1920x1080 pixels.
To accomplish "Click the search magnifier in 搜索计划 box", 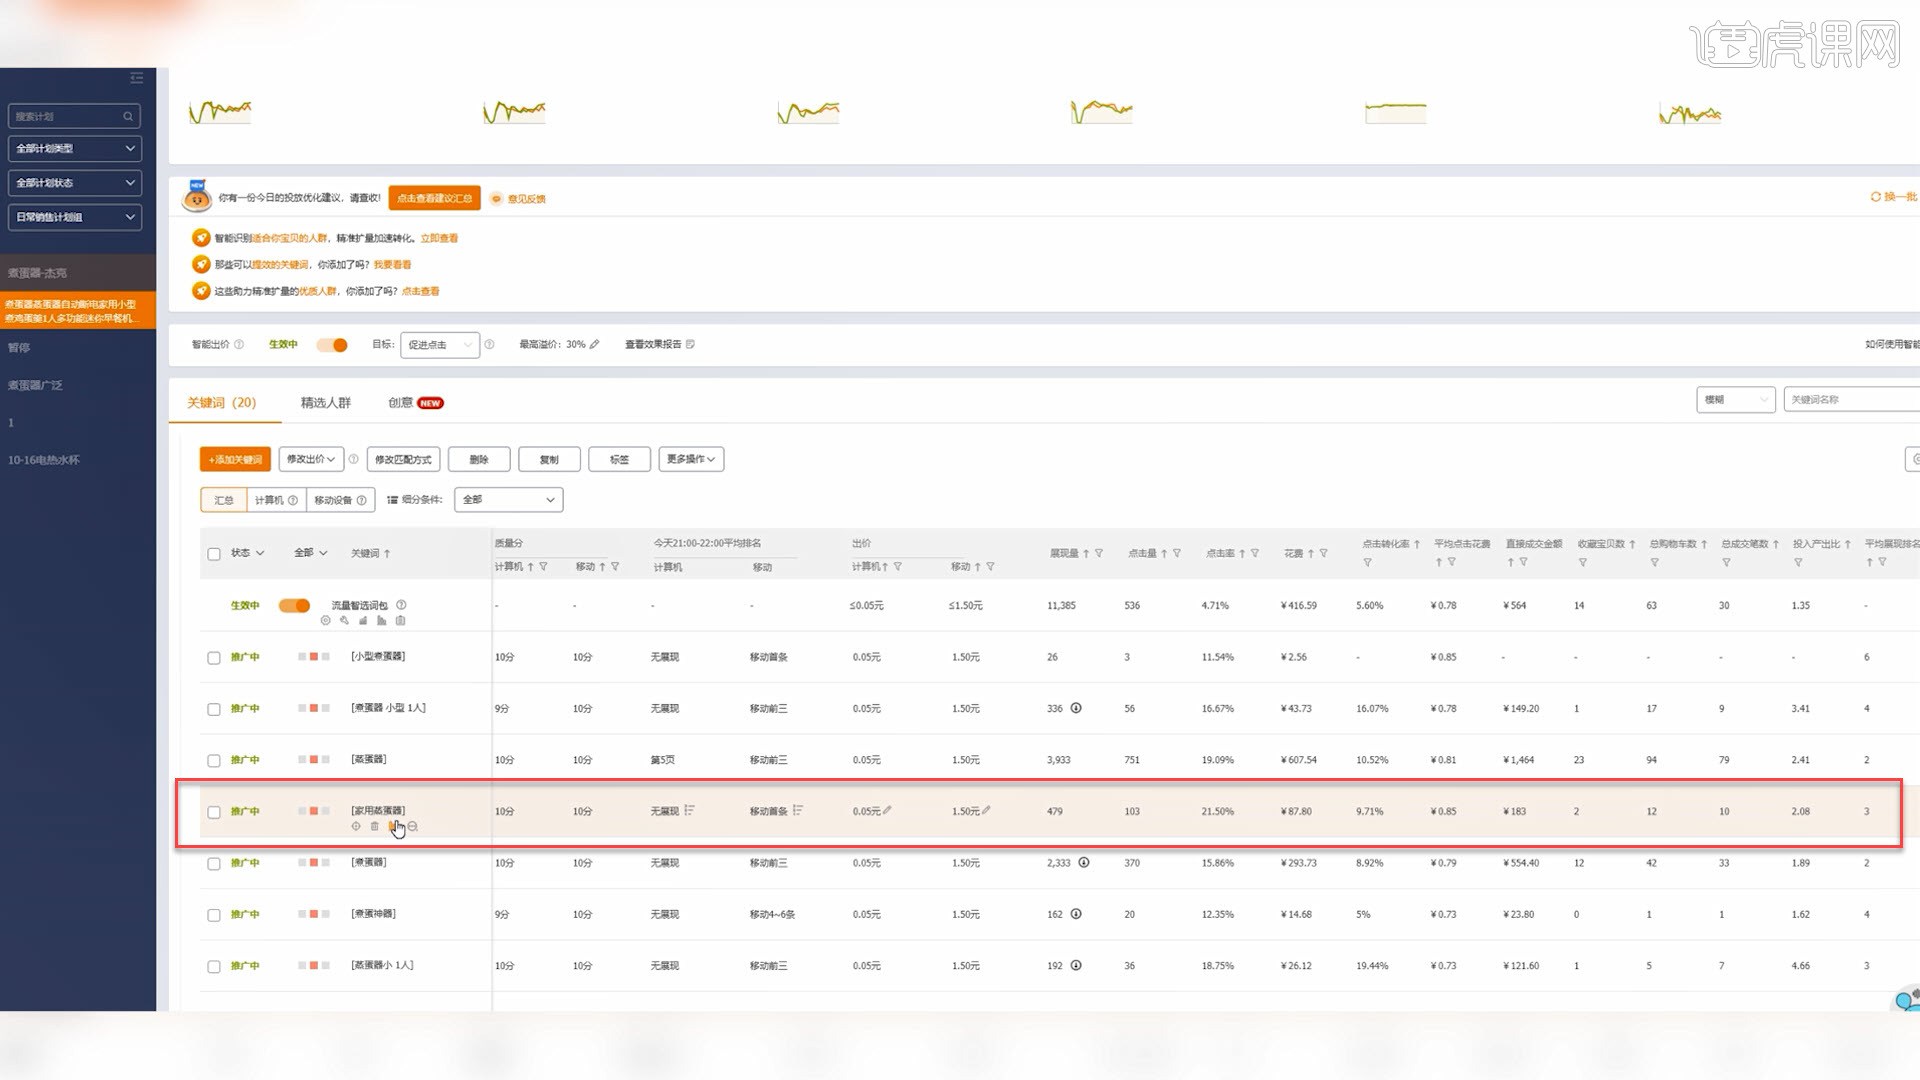I will pyautogui.click(x=128, y=117).
